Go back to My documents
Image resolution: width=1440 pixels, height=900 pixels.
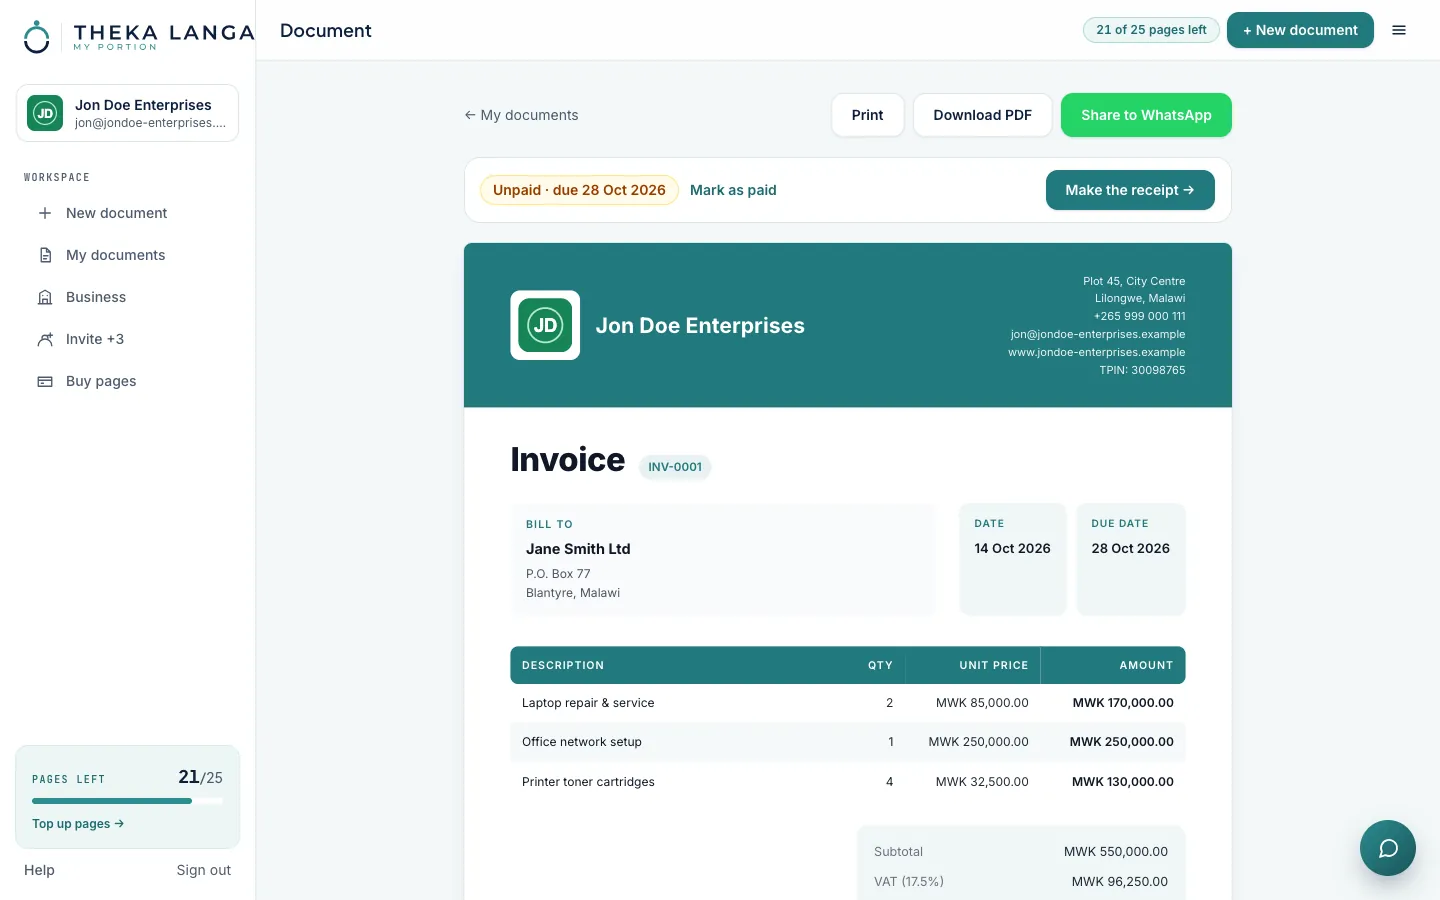(x=521, y=115)
